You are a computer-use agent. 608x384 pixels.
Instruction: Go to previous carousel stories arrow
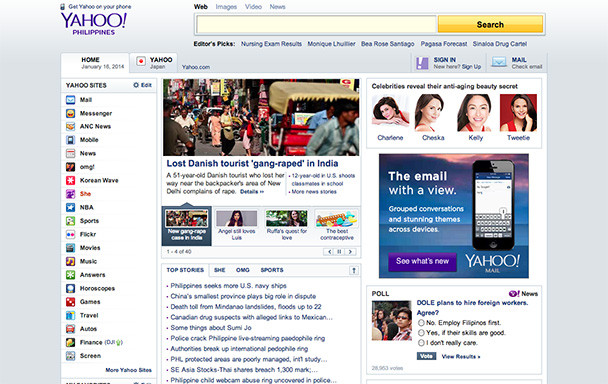pyautogui.click(x=329, y=252)
